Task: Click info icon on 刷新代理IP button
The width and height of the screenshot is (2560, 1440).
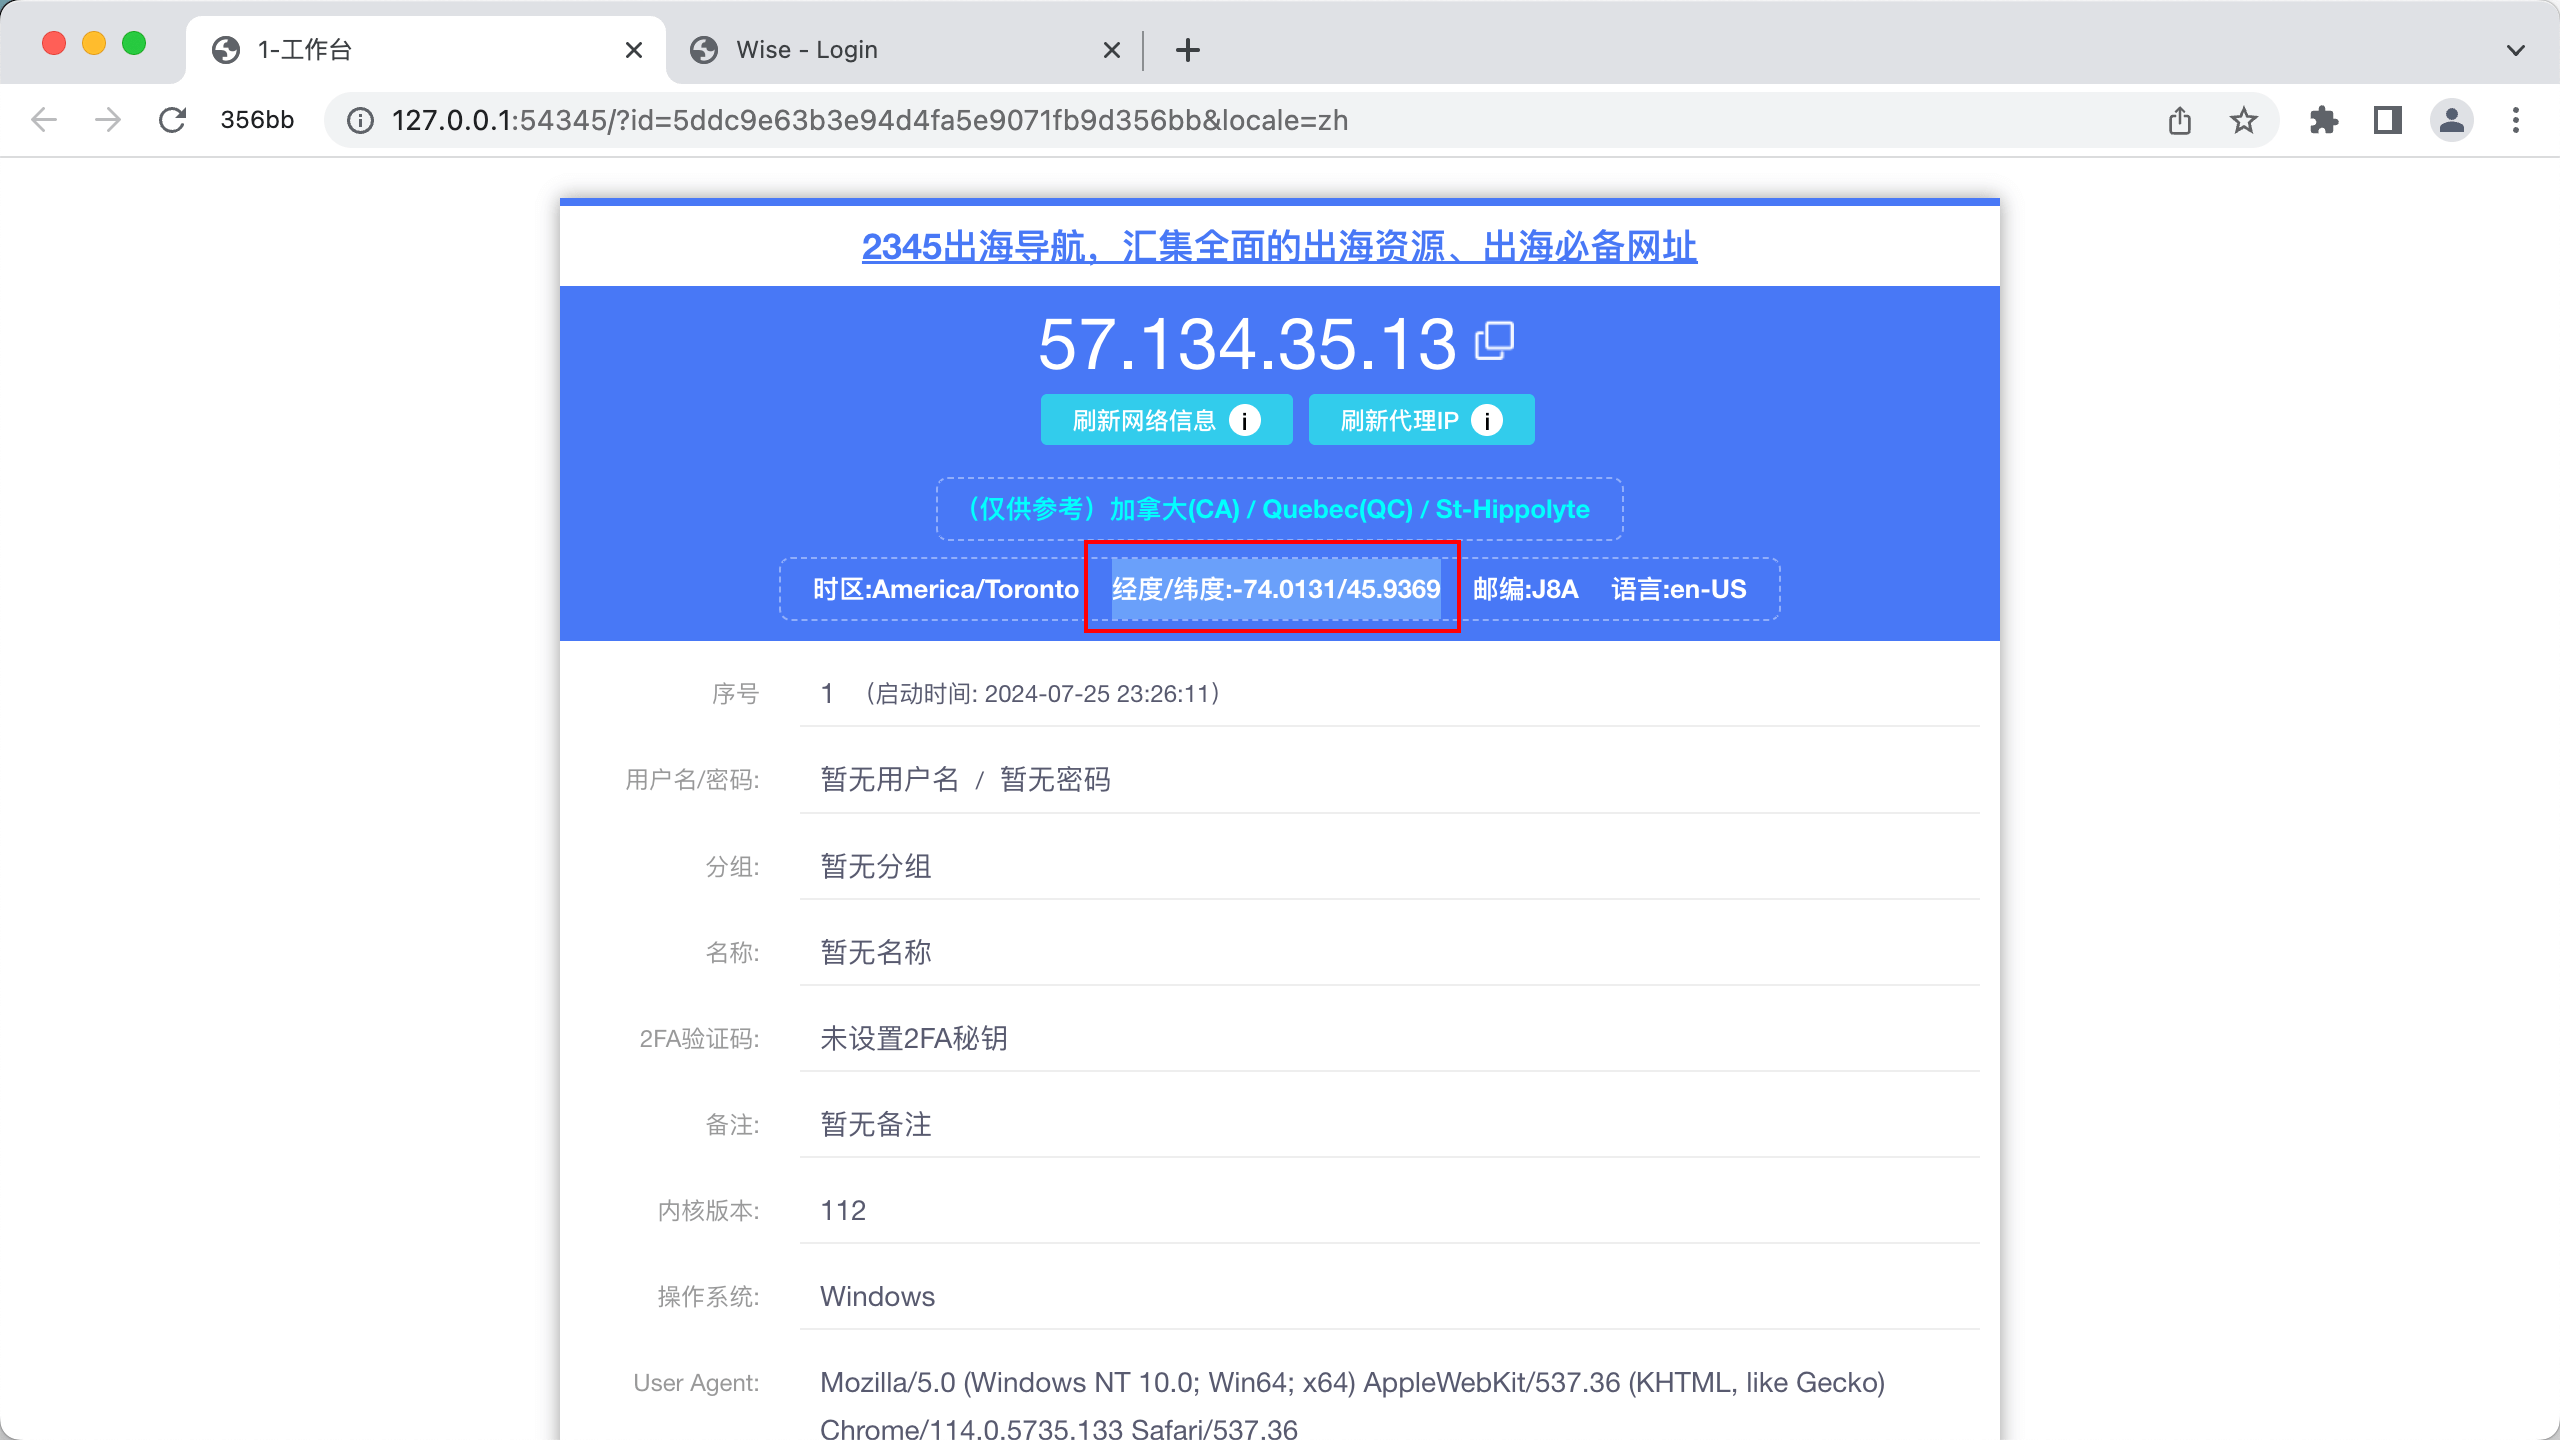Action: (x=1487, y=421)
